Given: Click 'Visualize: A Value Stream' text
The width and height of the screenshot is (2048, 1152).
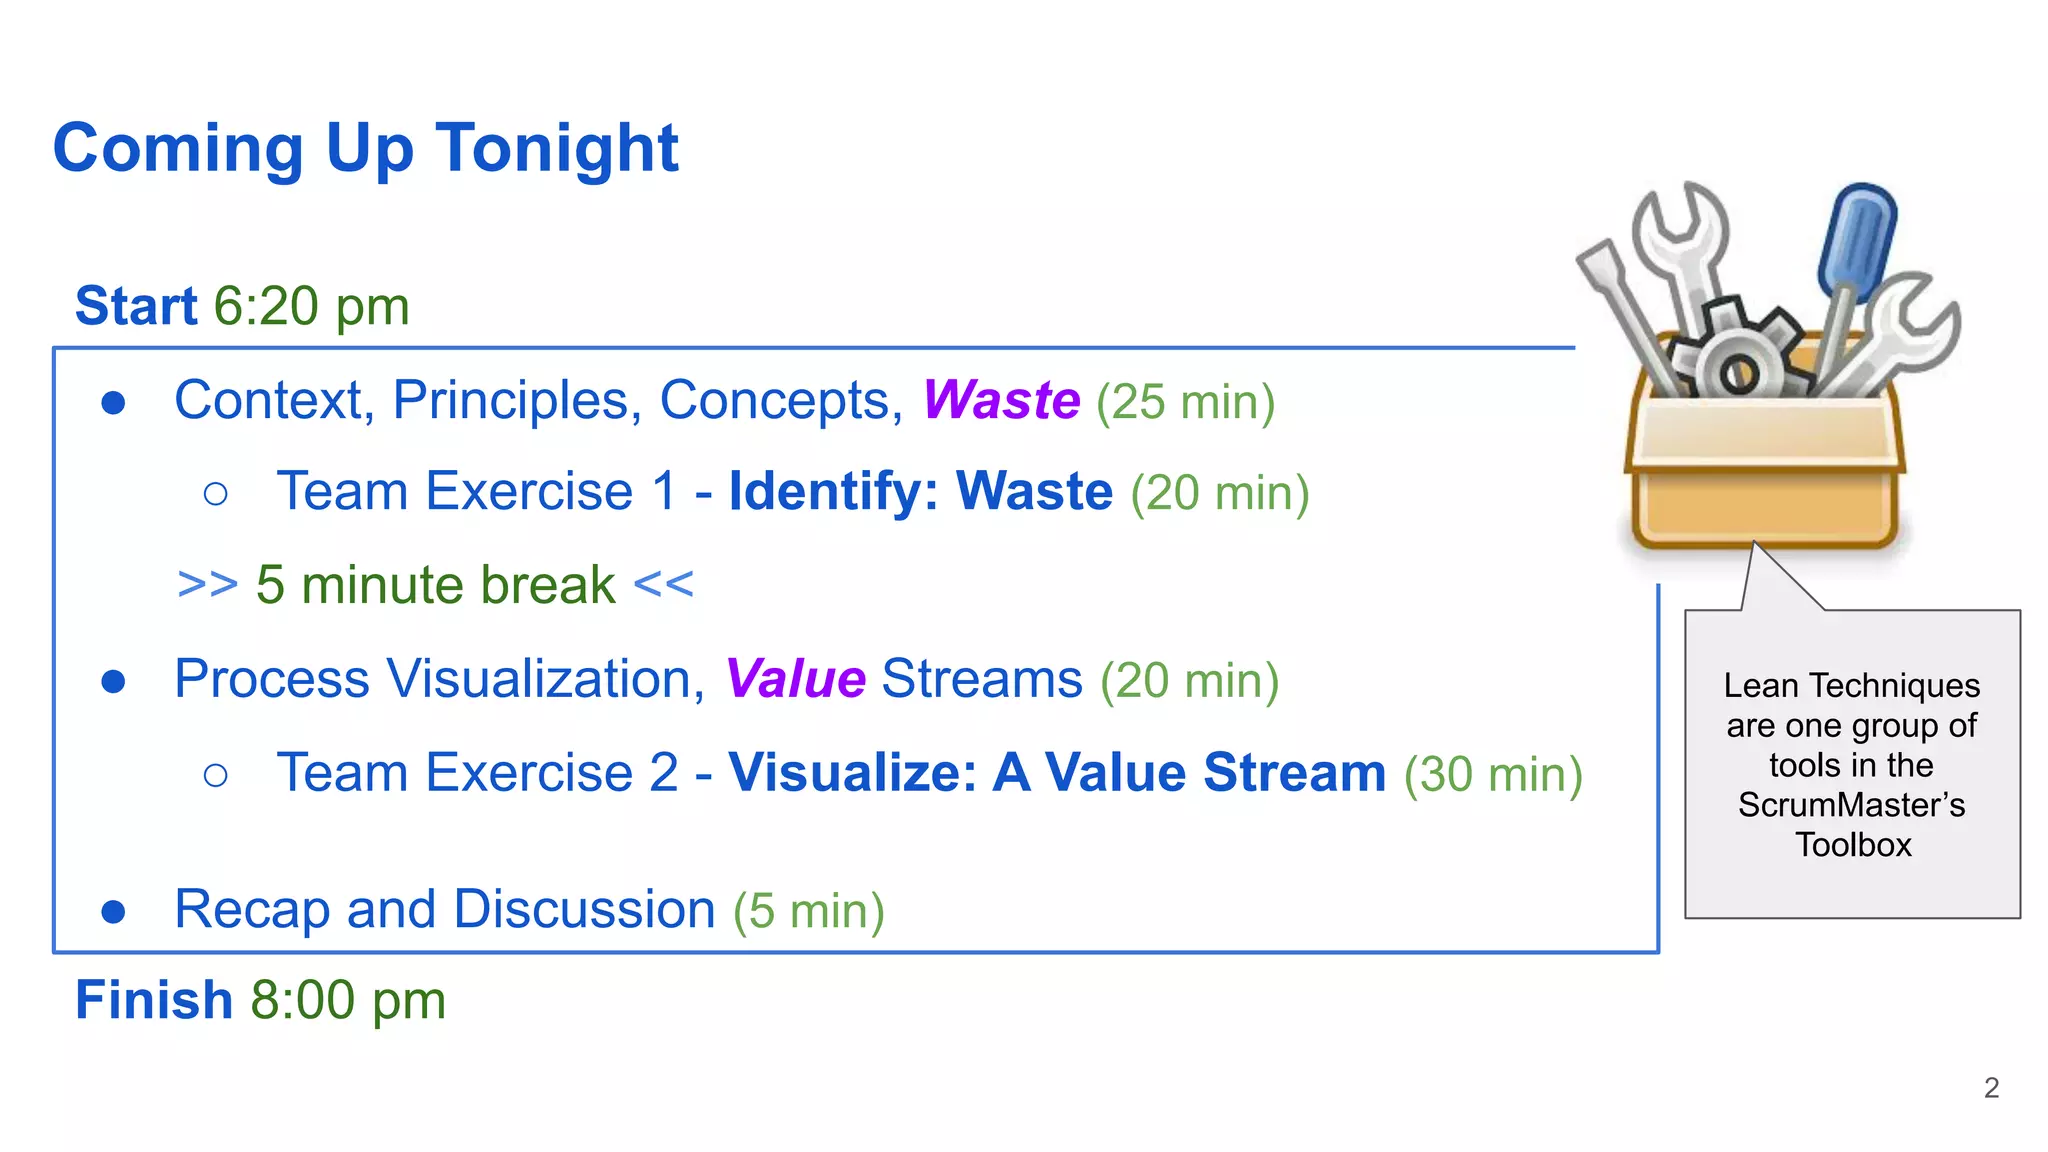Looking at the screenshot, I should 1057,772.
